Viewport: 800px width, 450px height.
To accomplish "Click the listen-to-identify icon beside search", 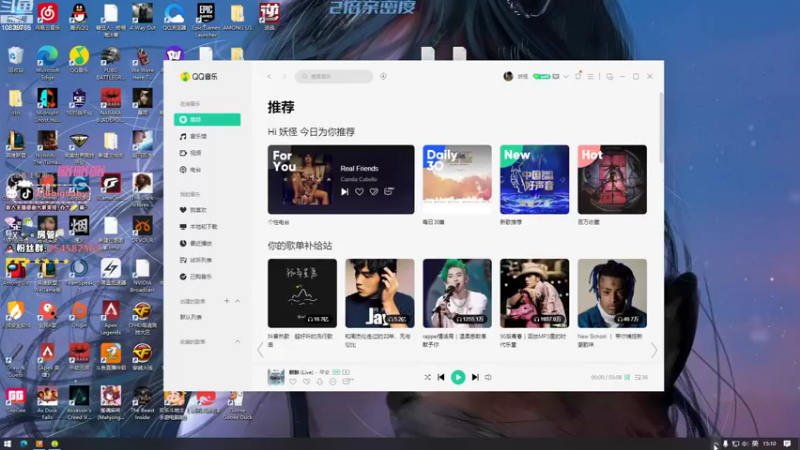I will pos(383,76).
